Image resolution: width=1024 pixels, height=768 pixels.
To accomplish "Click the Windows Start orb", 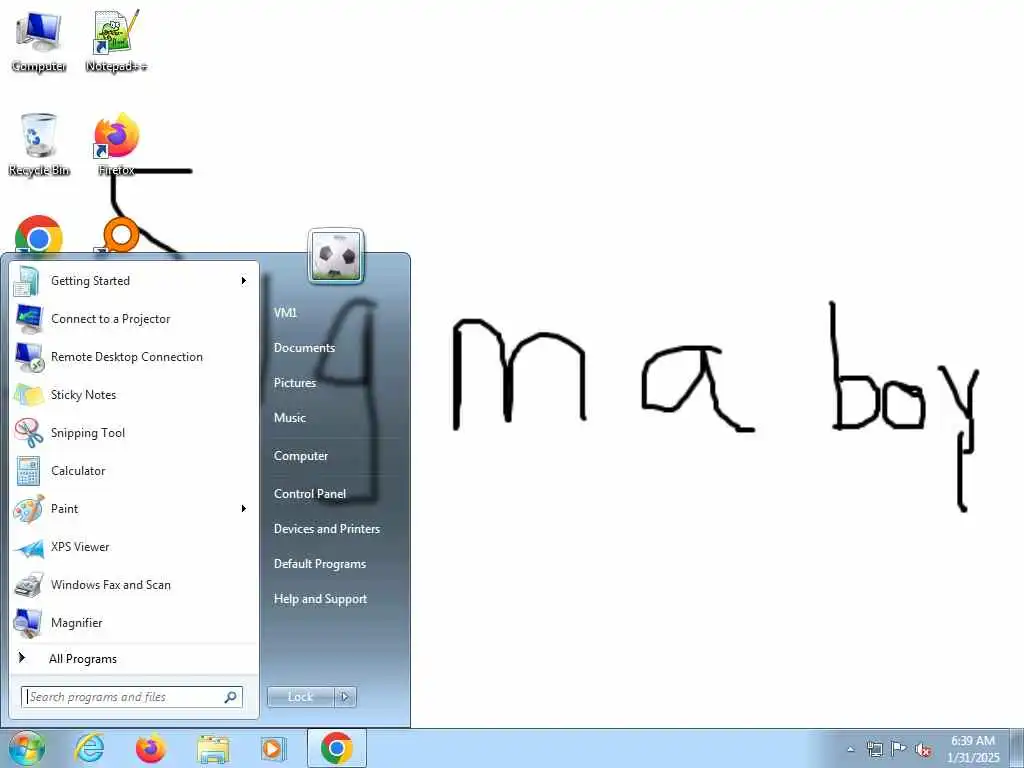I will (27, 748).
